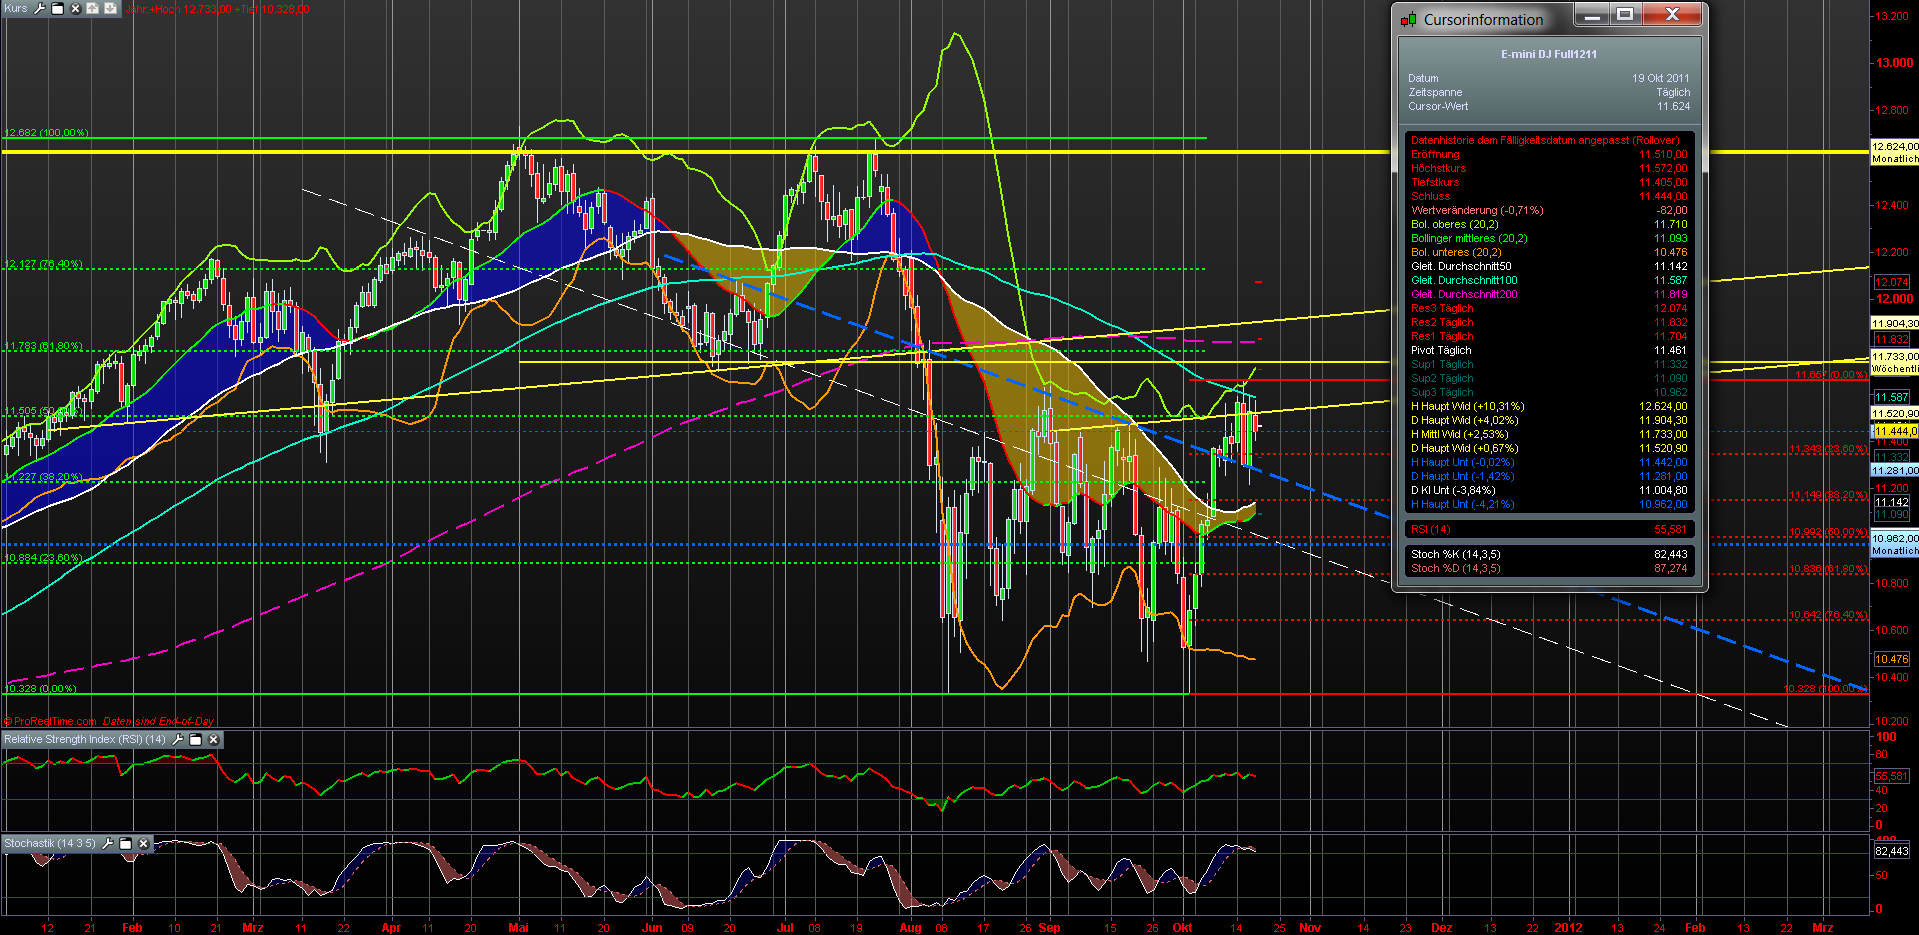Click the move-up arrow icon in the Kurs toolbar
1919x935 pixels.
[x=92, y=9]
